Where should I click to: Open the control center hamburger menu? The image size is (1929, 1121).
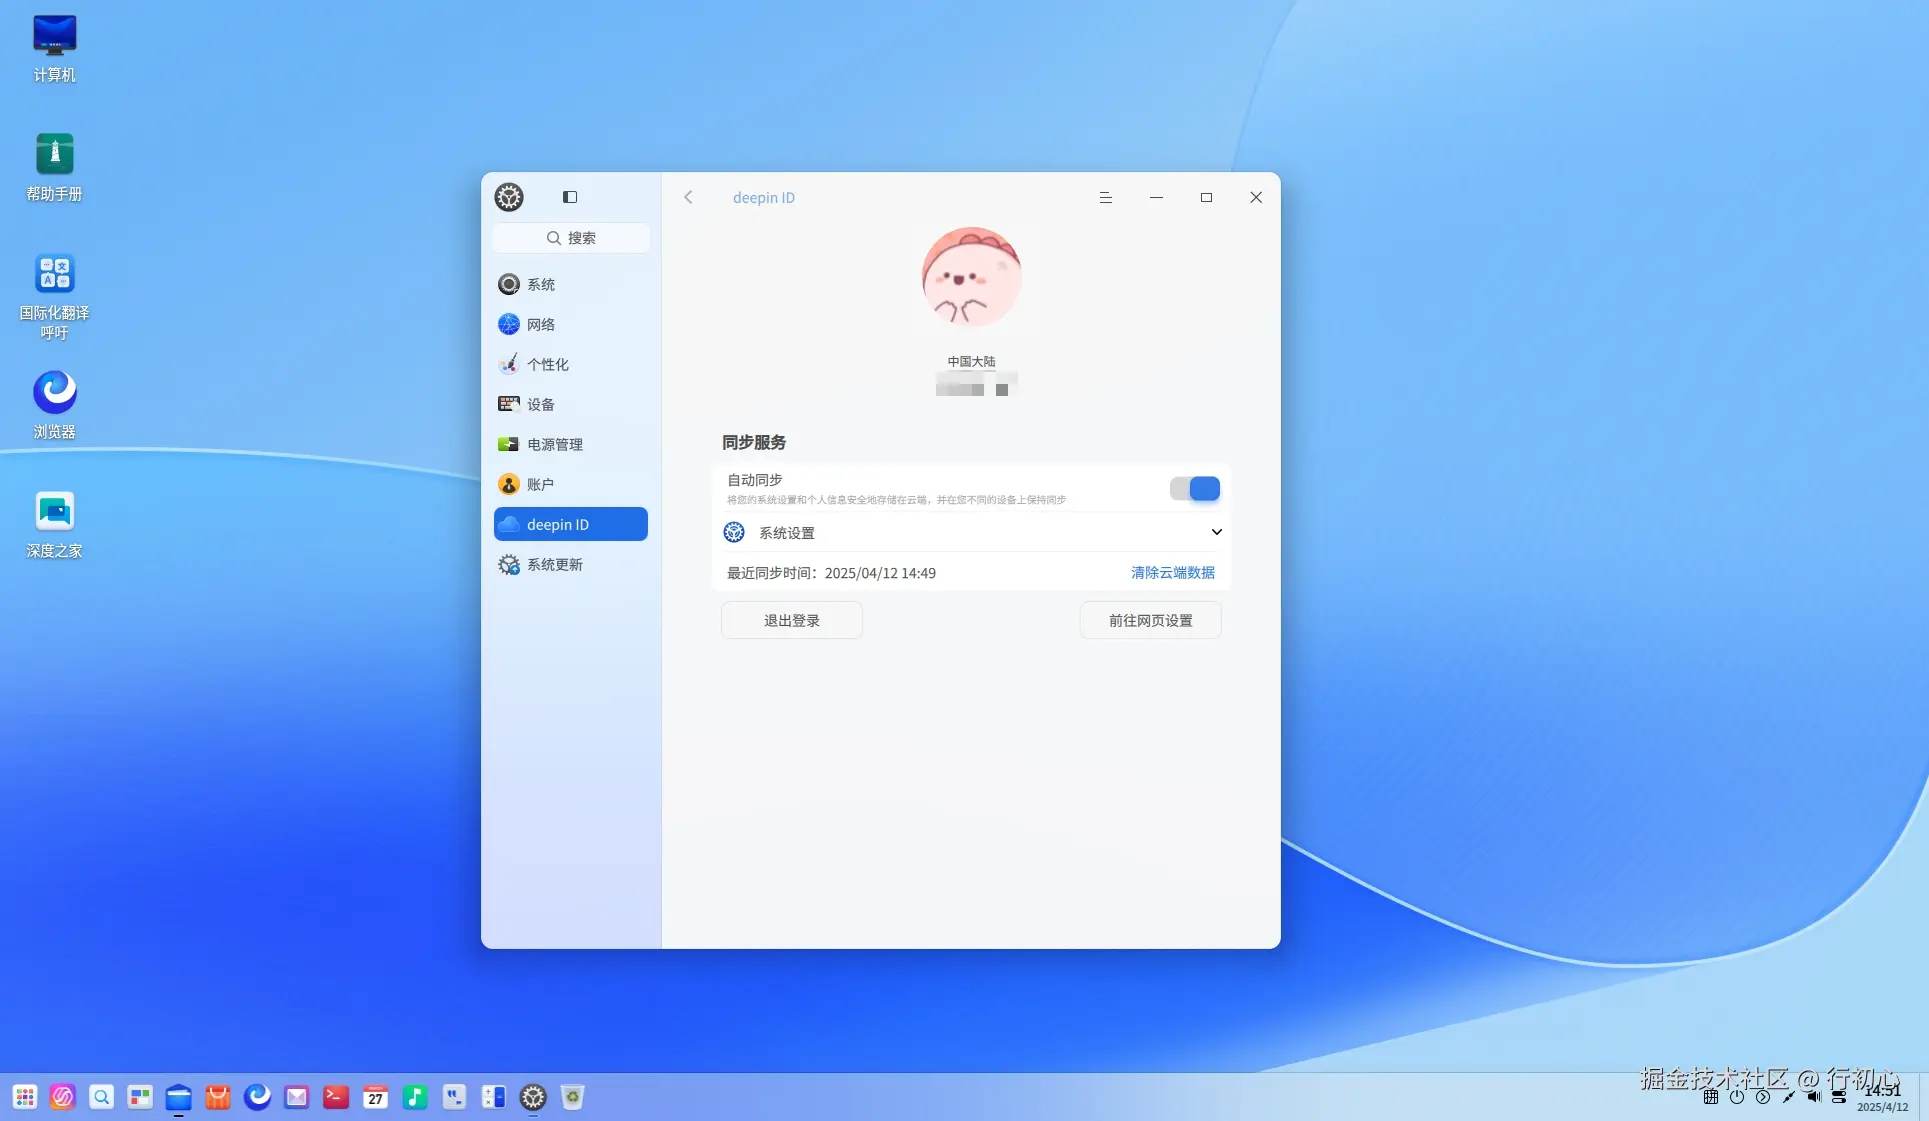(1105, 197)
